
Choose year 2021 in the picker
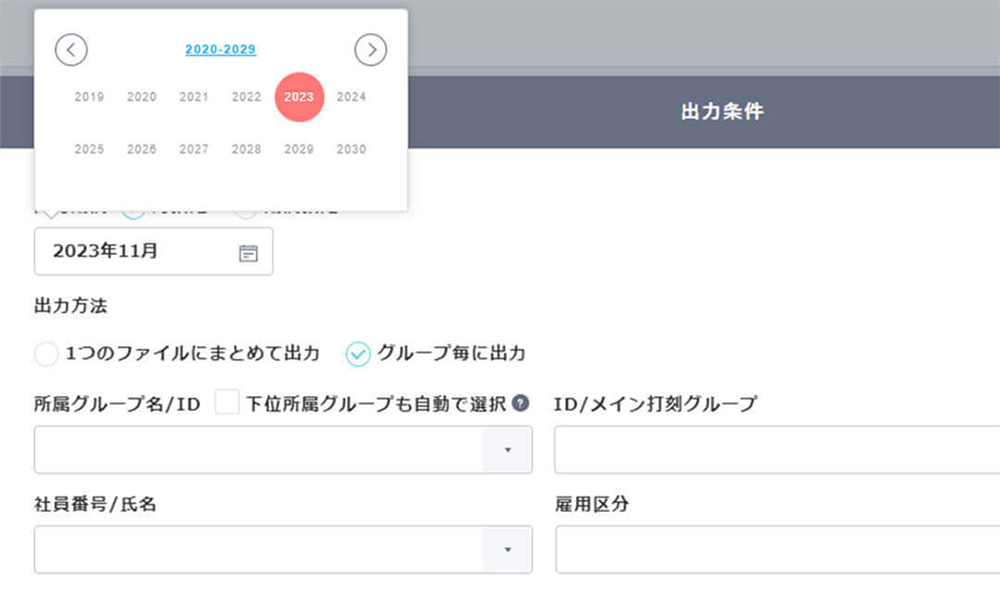pos(194,97)
